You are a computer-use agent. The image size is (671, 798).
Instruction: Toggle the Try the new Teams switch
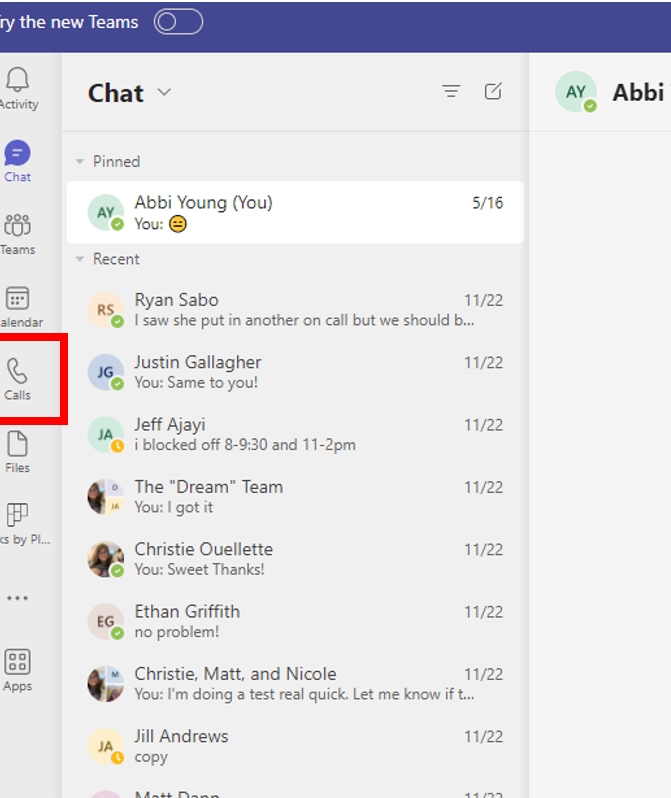click(178, 22)
